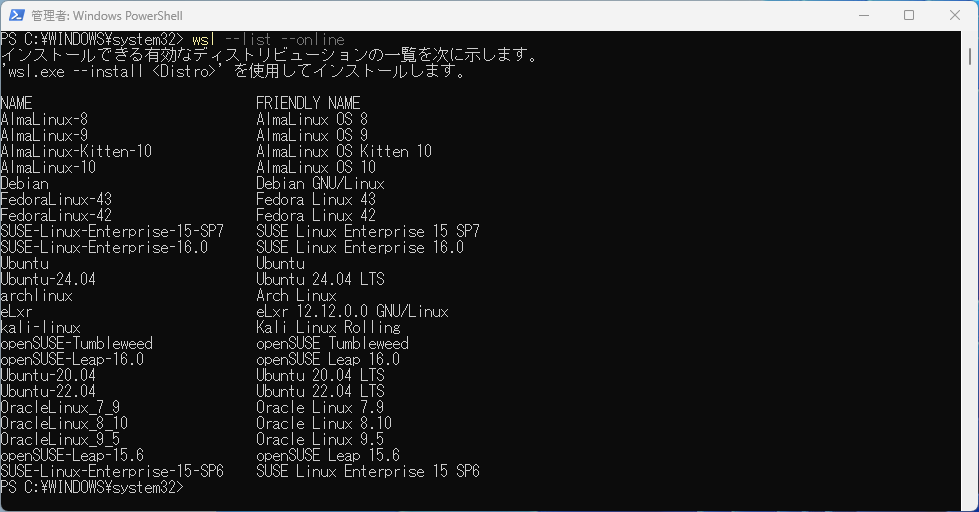Screen dimensions: 979x512
Task: Click the Windows PowerShell title text
Action: click(99, 16)
